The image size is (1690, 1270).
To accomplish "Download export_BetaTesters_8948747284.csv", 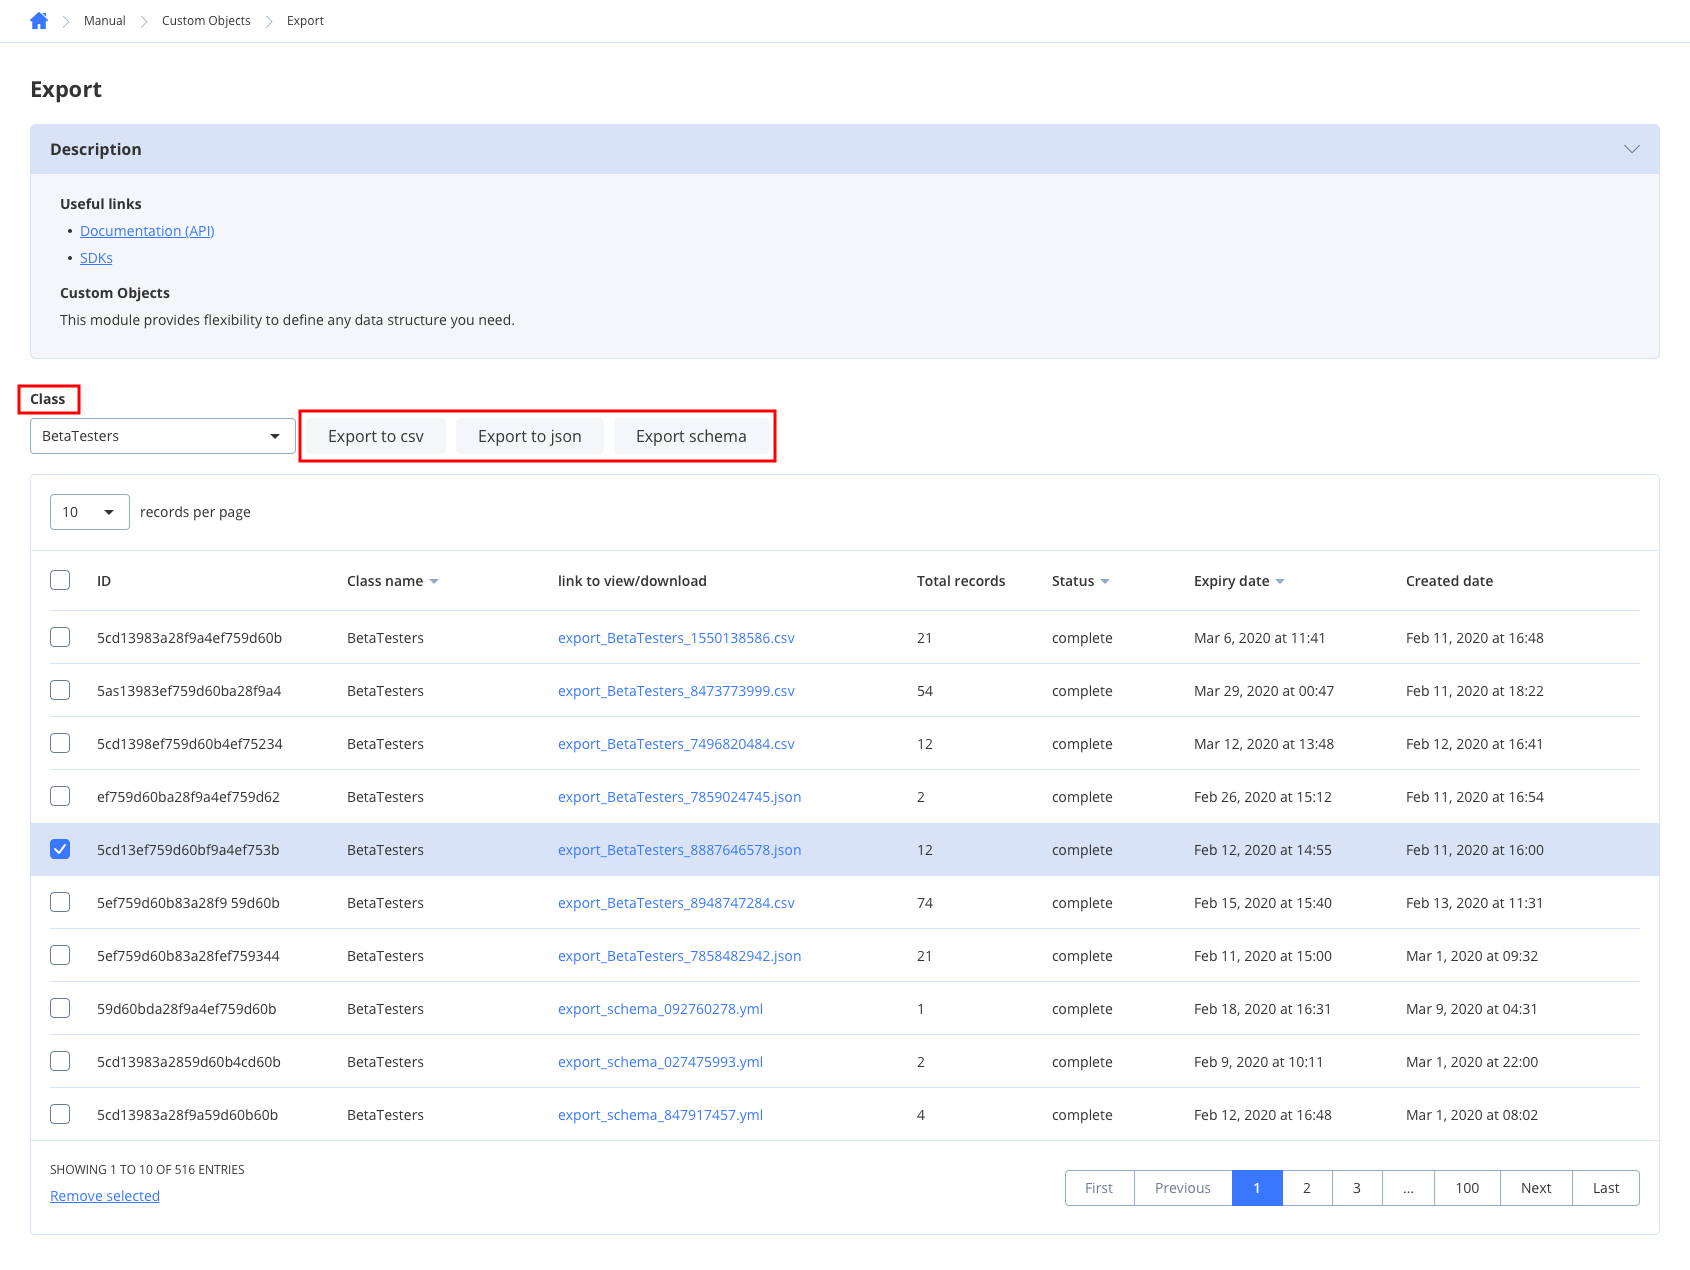I will [x=676, y=903].
